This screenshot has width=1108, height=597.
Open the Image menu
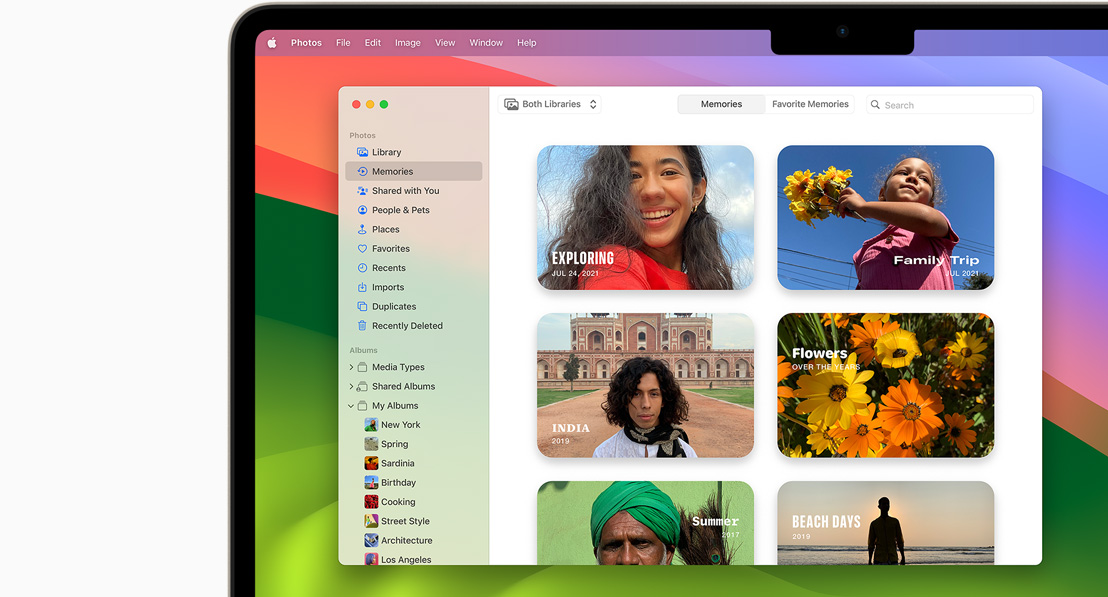pos(407,42)
